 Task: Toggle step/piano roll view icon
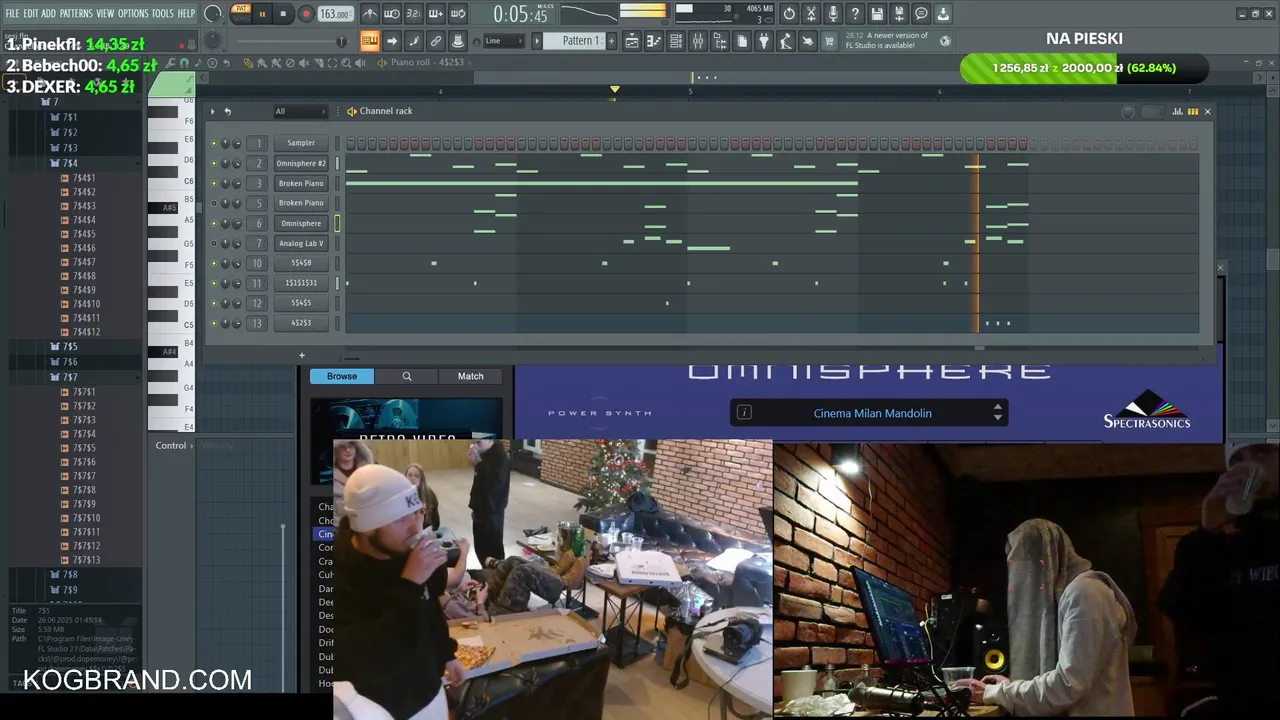[x=1192, y=111]
